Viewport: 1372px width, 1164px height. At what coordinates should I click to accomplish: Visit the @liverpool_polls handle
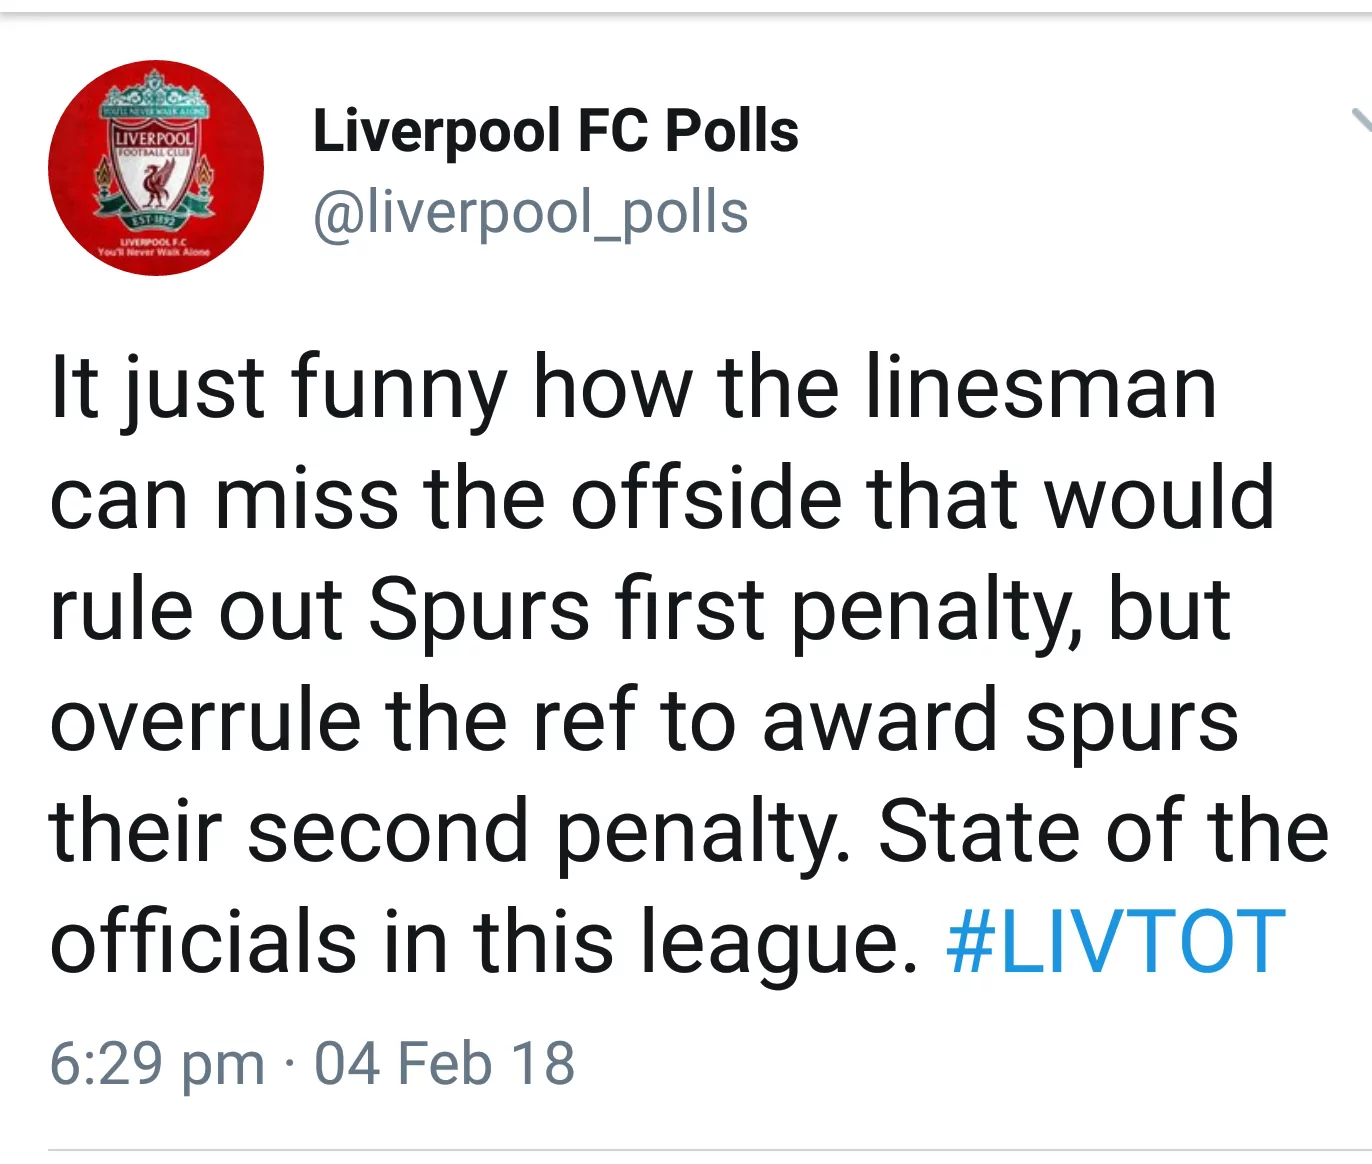(530, 212)
